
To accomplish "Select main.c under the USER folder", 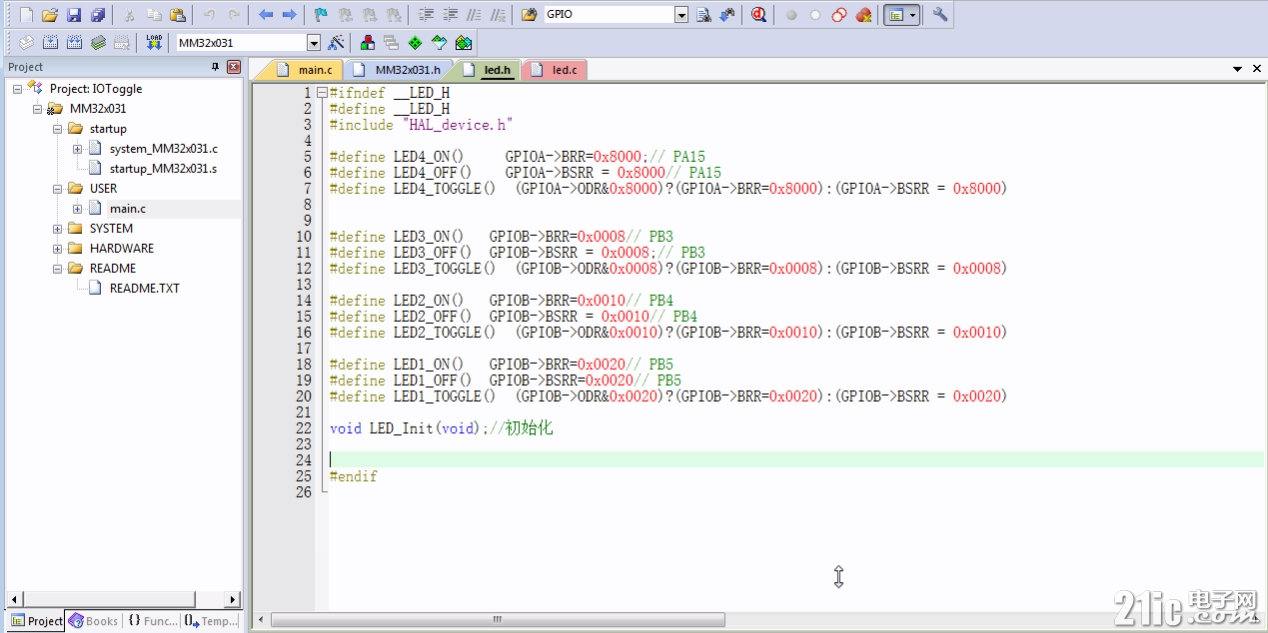I will 128,209.
